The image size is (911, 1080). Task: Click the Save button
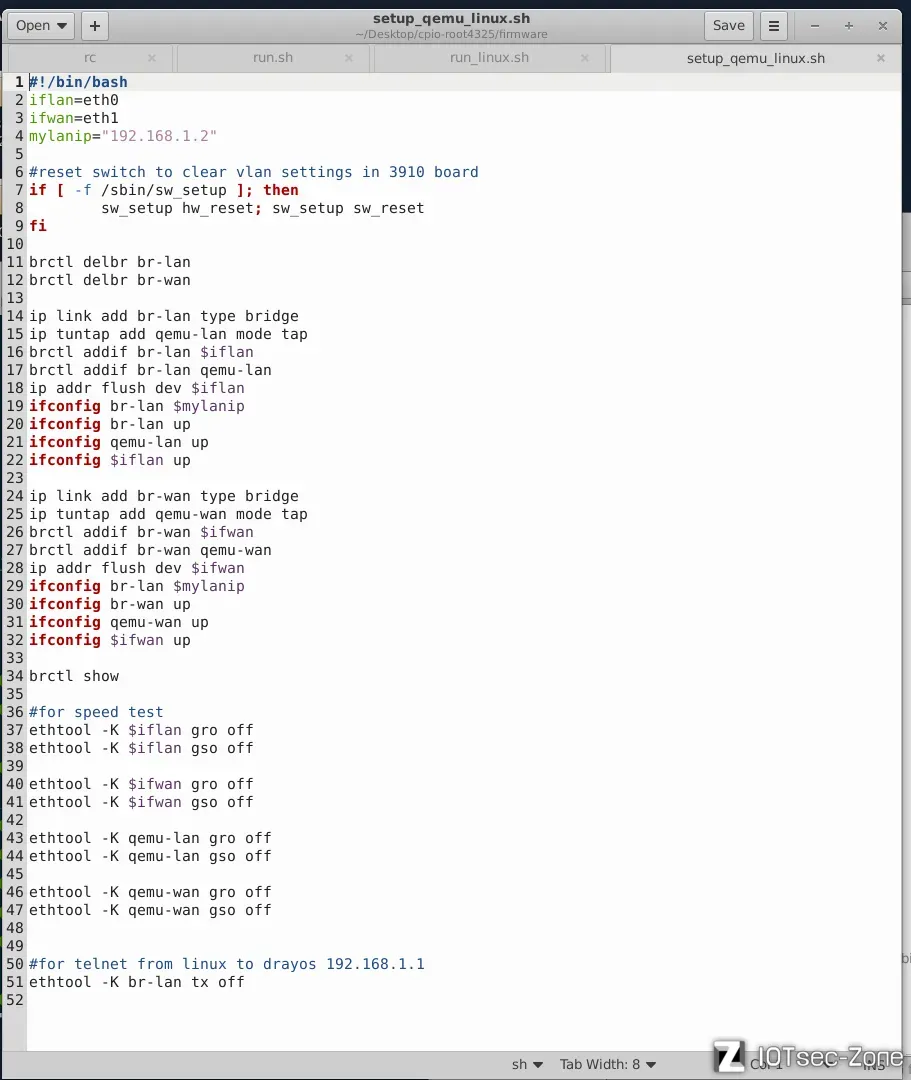(x=729, y=26)
